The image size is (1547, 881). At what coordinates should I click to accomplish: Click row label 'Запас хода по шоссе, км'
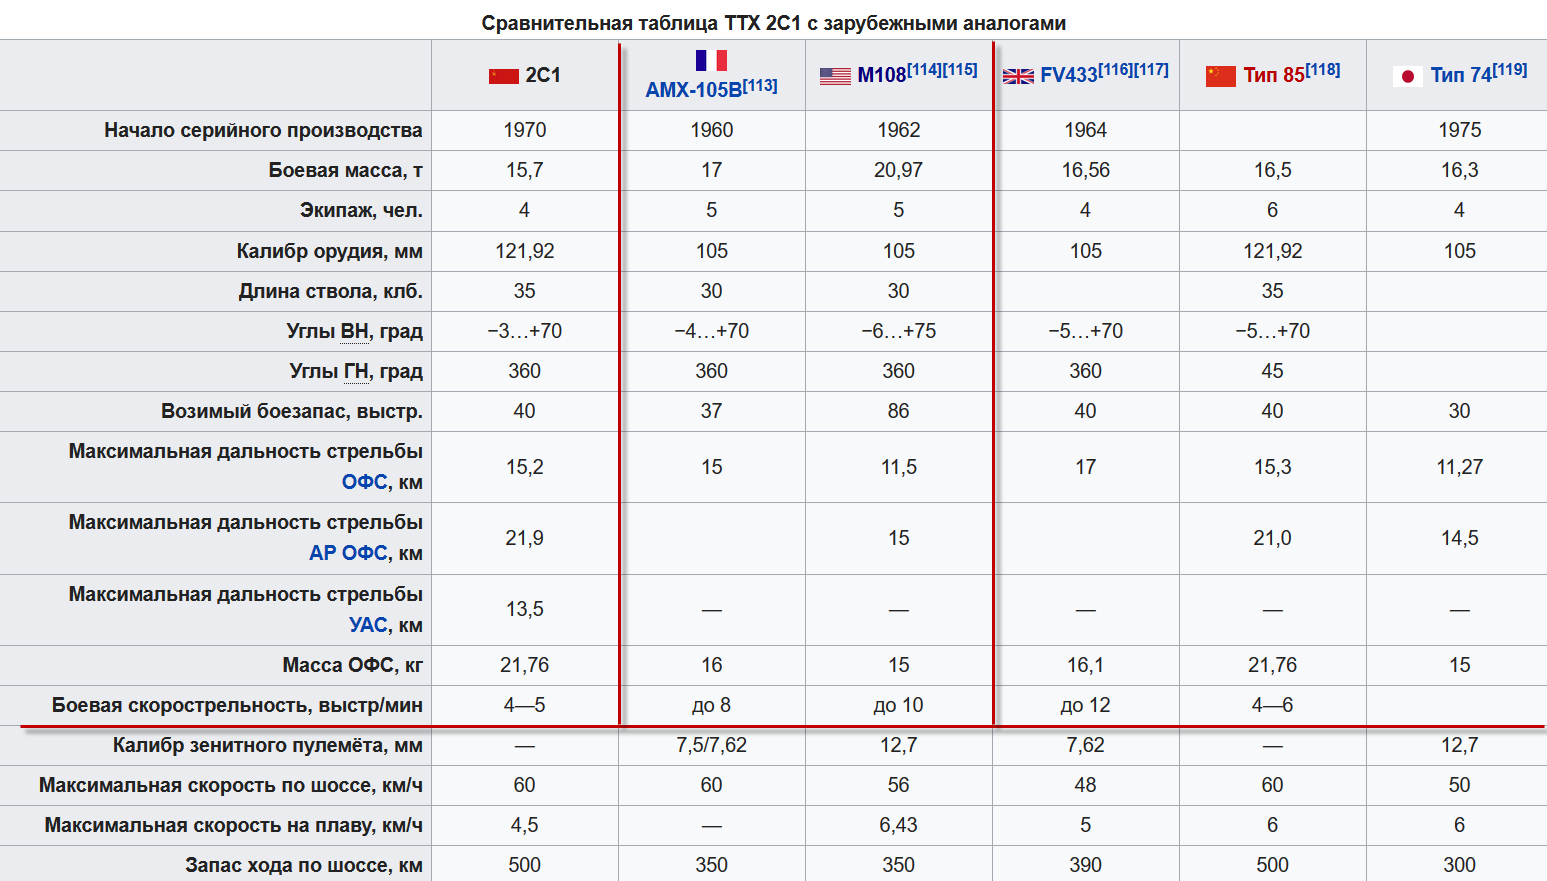click(304, 865)
